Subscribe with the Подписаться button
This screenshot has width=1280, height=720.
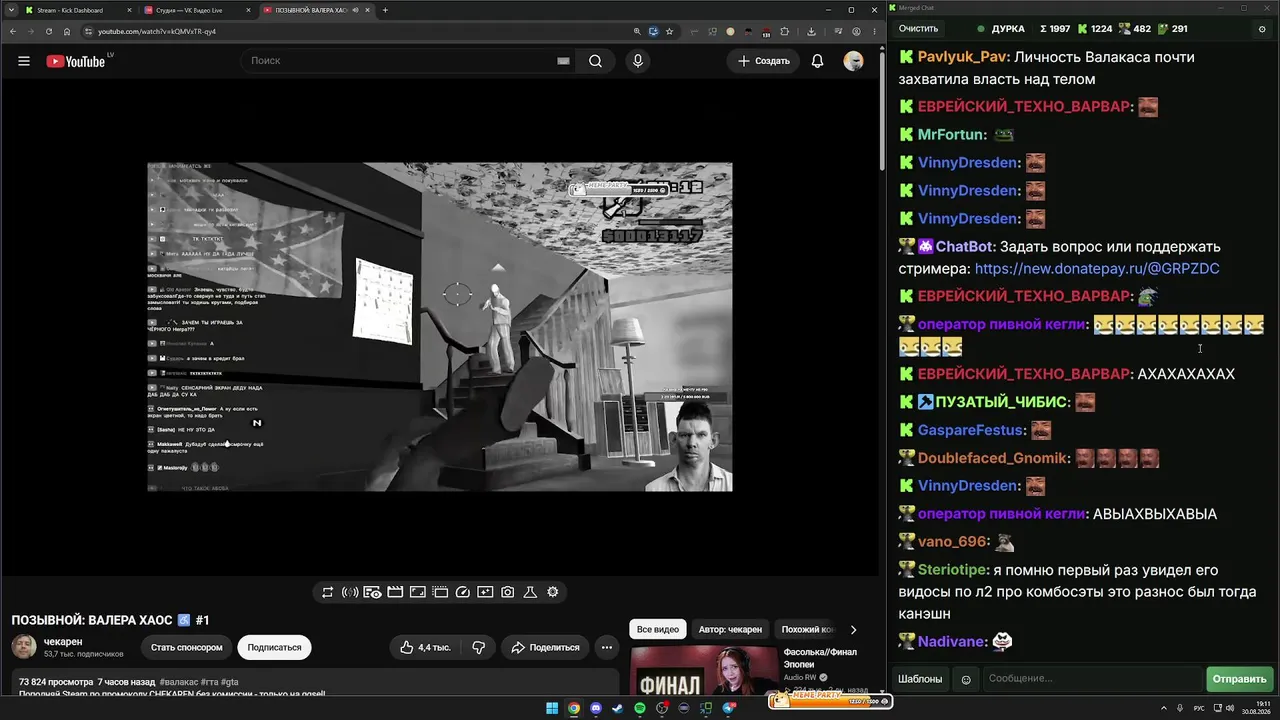[x=274, y=647]
